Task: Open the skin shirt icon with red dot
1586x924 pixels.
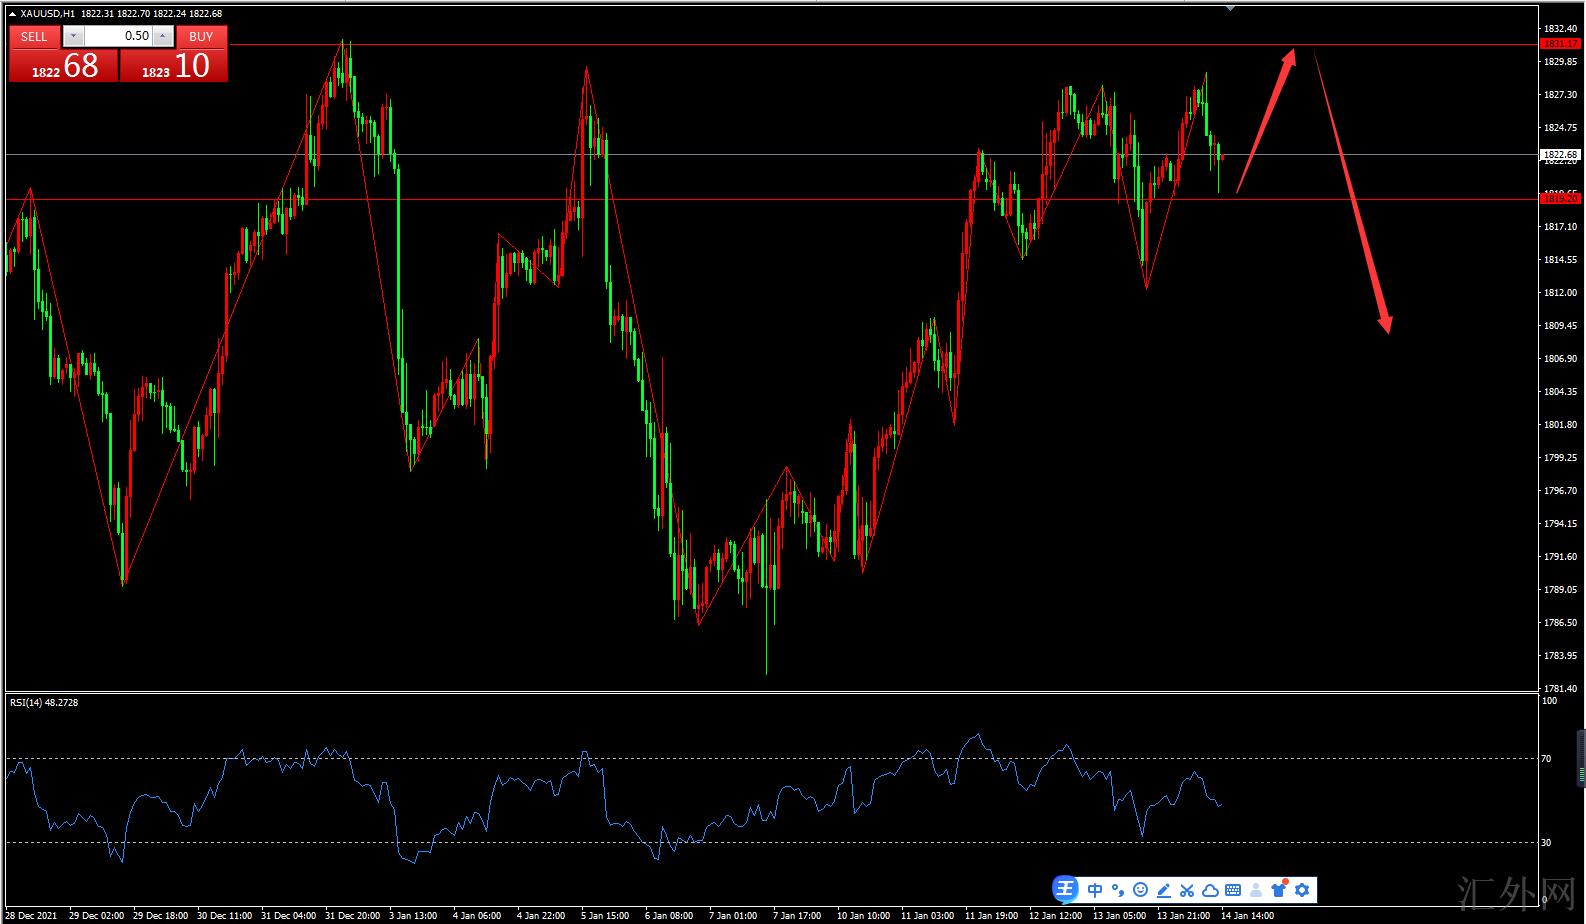Action: coord(1279,889)
